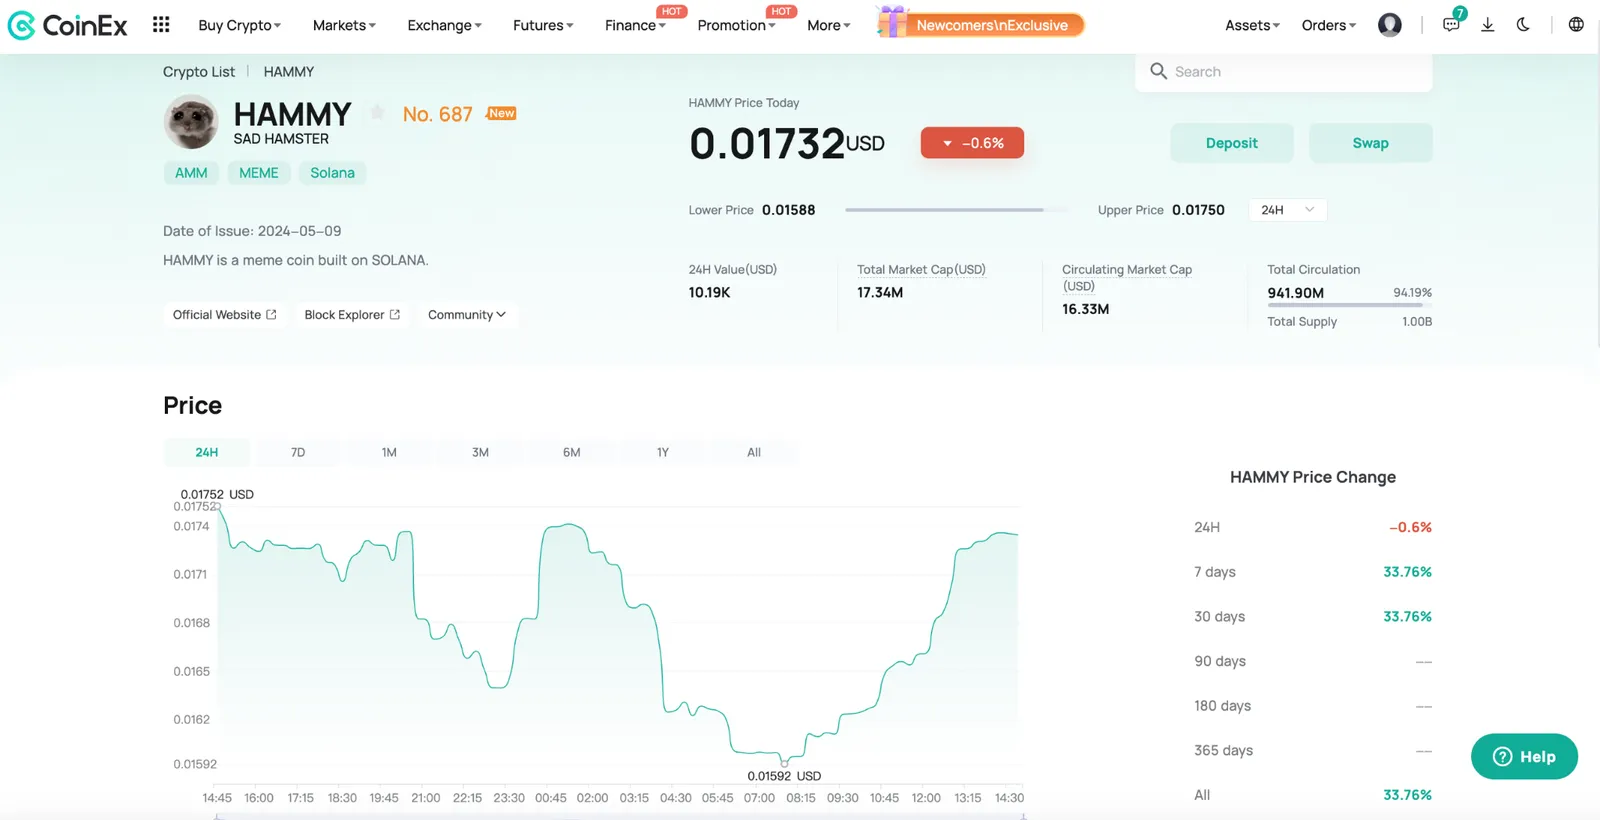Click the Solana tag
The image size is (1600, 820).
(332, 173)
